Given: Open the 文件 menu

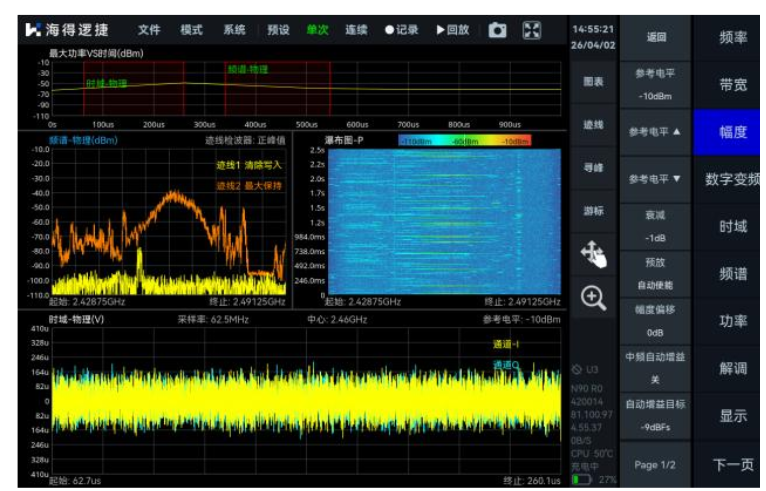Looking at the screenshot, I should tap(149, 30).
